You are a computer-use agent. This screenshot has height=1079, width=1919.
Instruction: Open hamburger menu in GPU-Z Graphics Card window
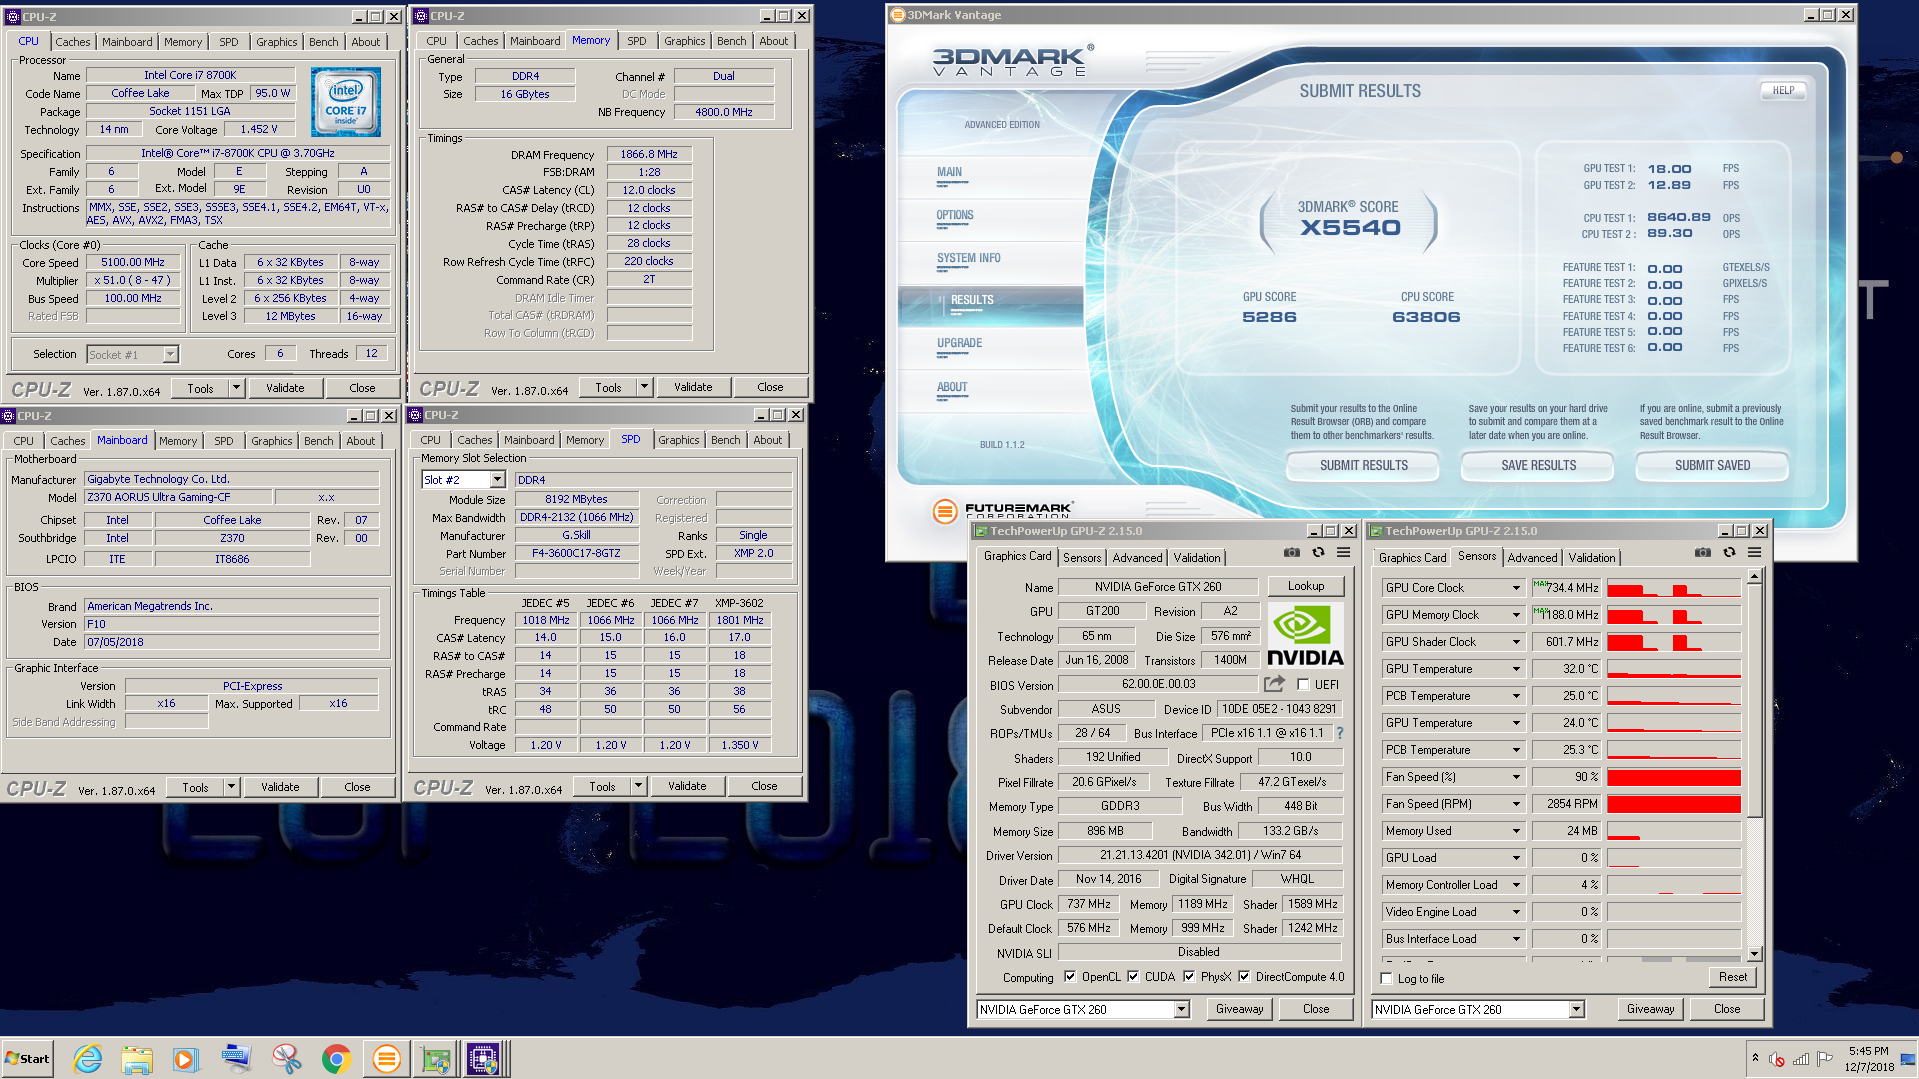point(1343,552)
